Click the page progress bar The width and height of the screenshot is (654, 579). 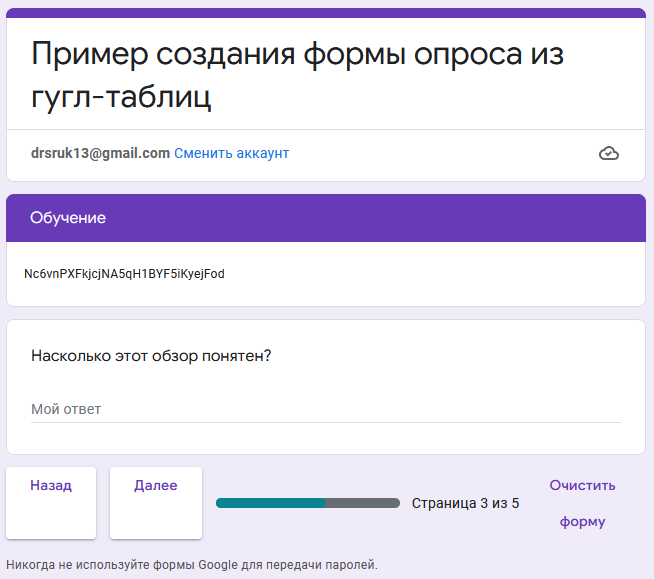point(308,503)
